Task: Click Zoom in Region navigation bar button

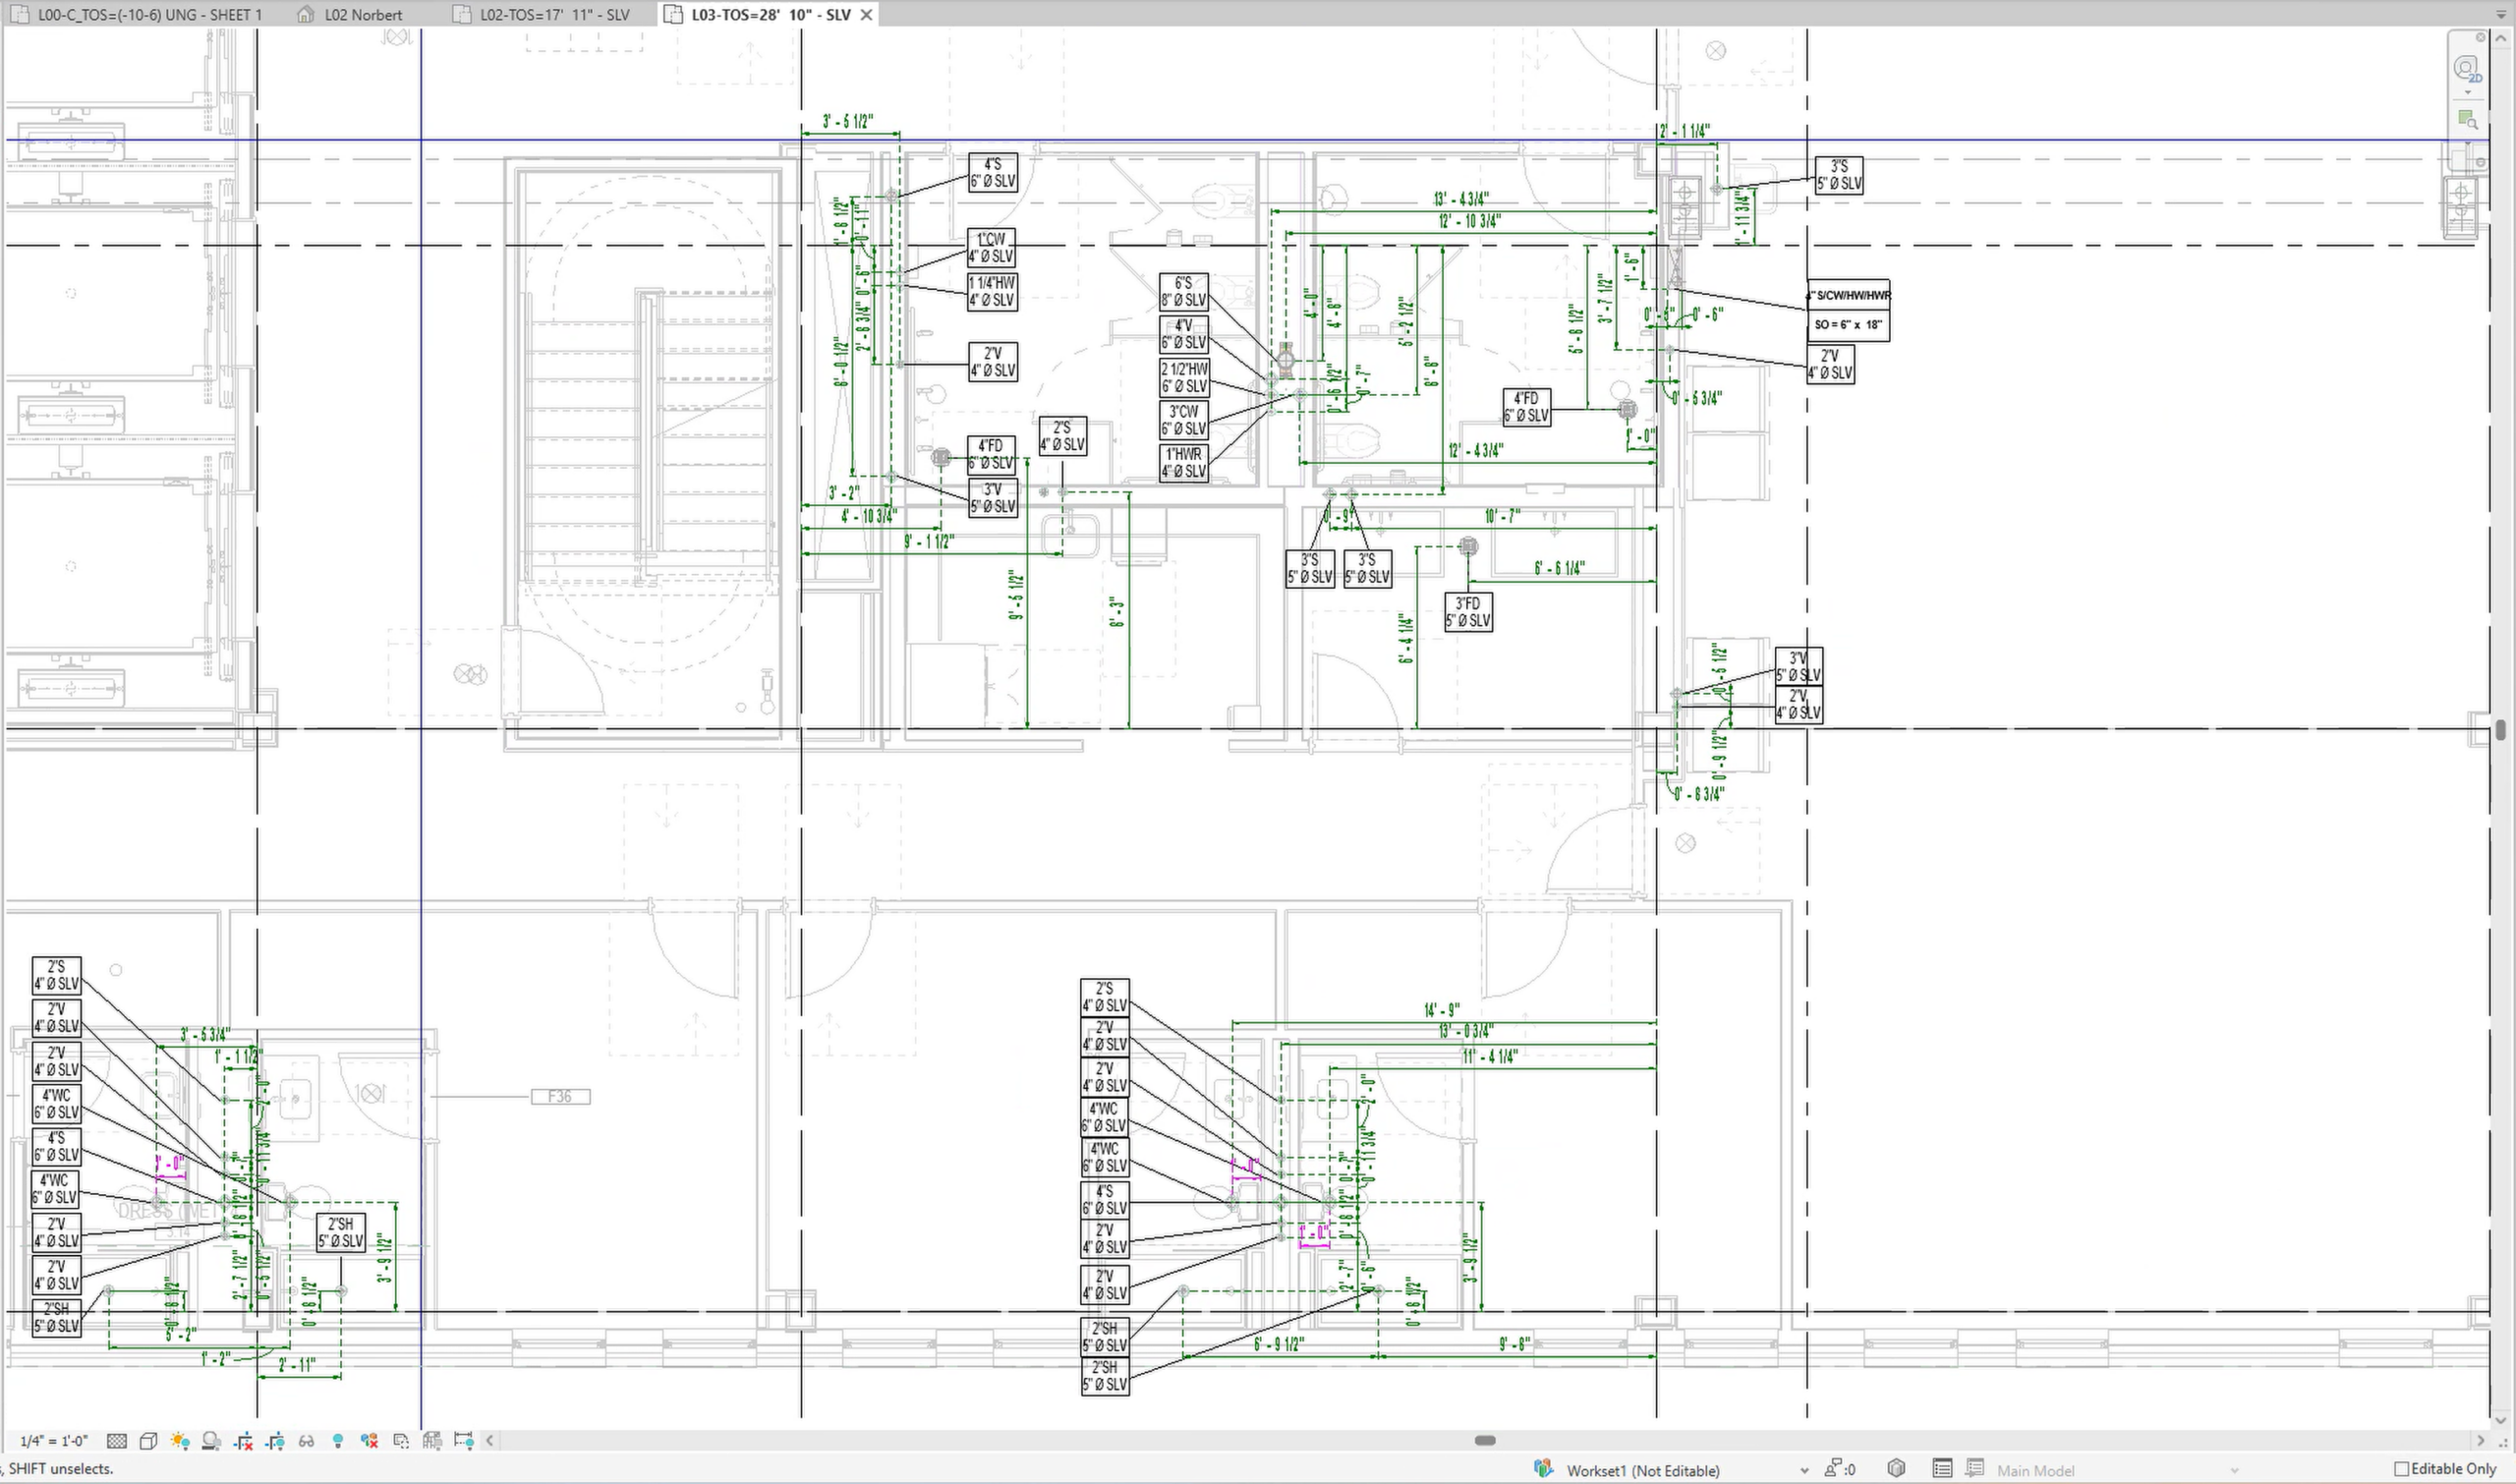Action: (2467, 120)
